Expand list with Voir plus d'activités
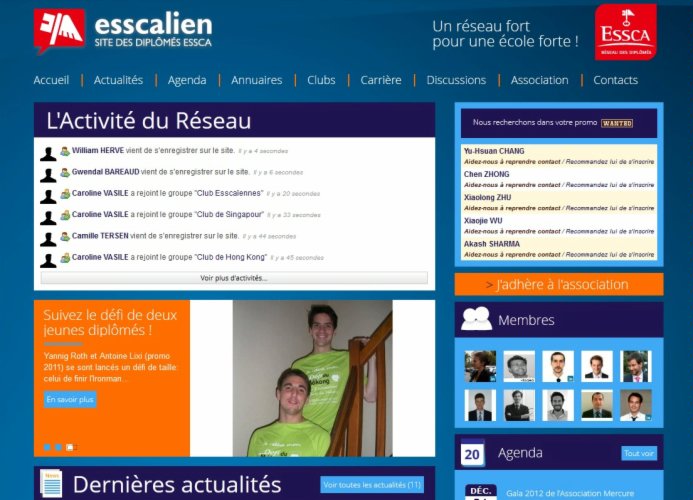The image size is (693, 500). pos(233,278)
